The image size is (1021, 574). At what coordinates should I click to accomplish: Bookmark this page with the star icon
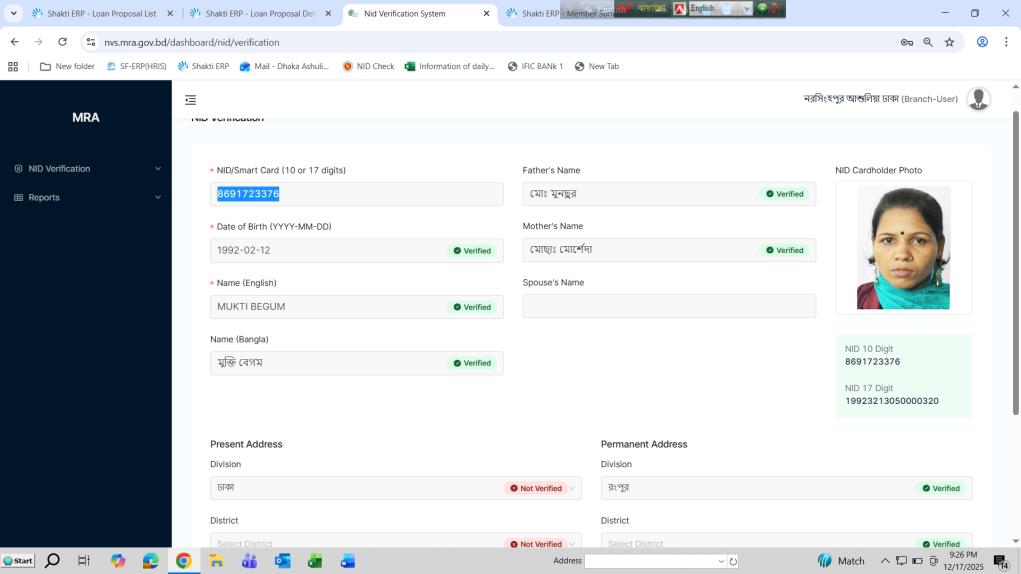click(949, 42)
